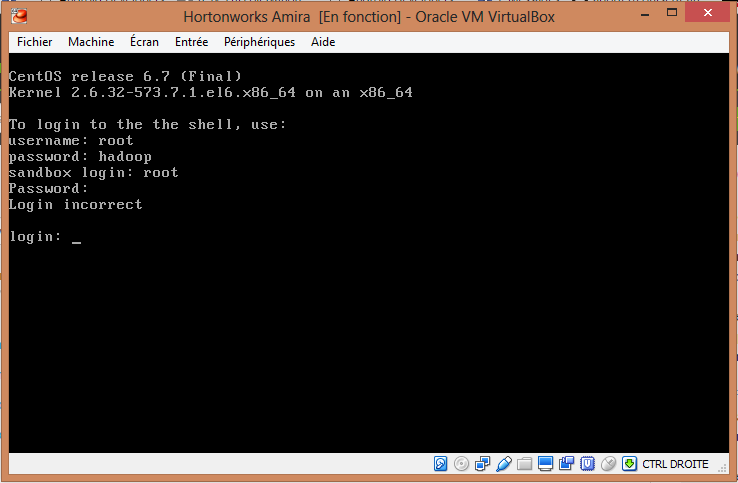Open the Entrée menu

click(192, 42)
